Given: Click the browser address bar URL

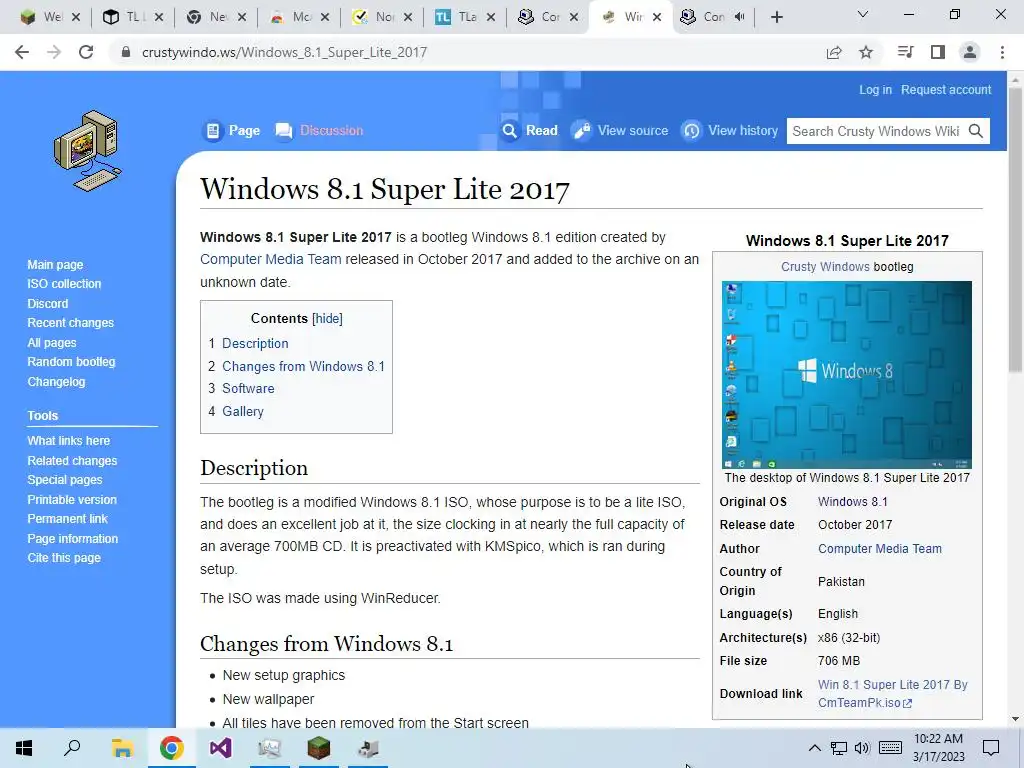Looking at the screenshot, I should point(284,52).
